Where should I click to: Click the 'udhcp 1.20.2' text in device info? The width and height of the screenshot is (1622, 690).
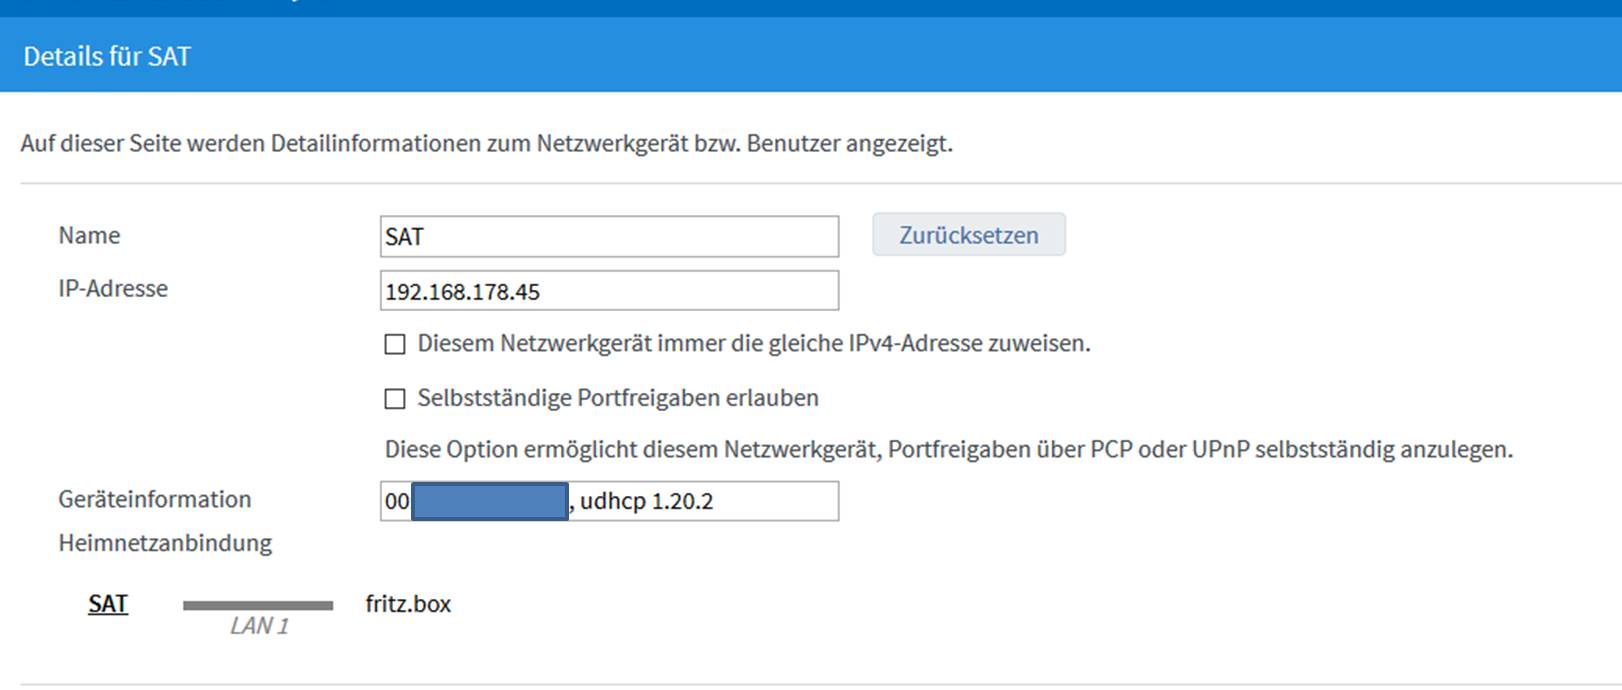tap(646, 501)
